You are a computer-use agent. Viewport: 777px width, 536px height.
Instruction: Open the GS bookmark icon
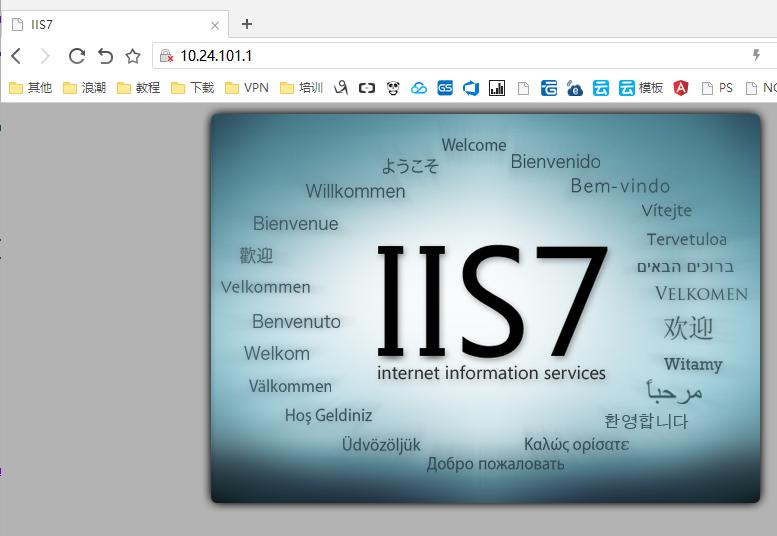445,88
